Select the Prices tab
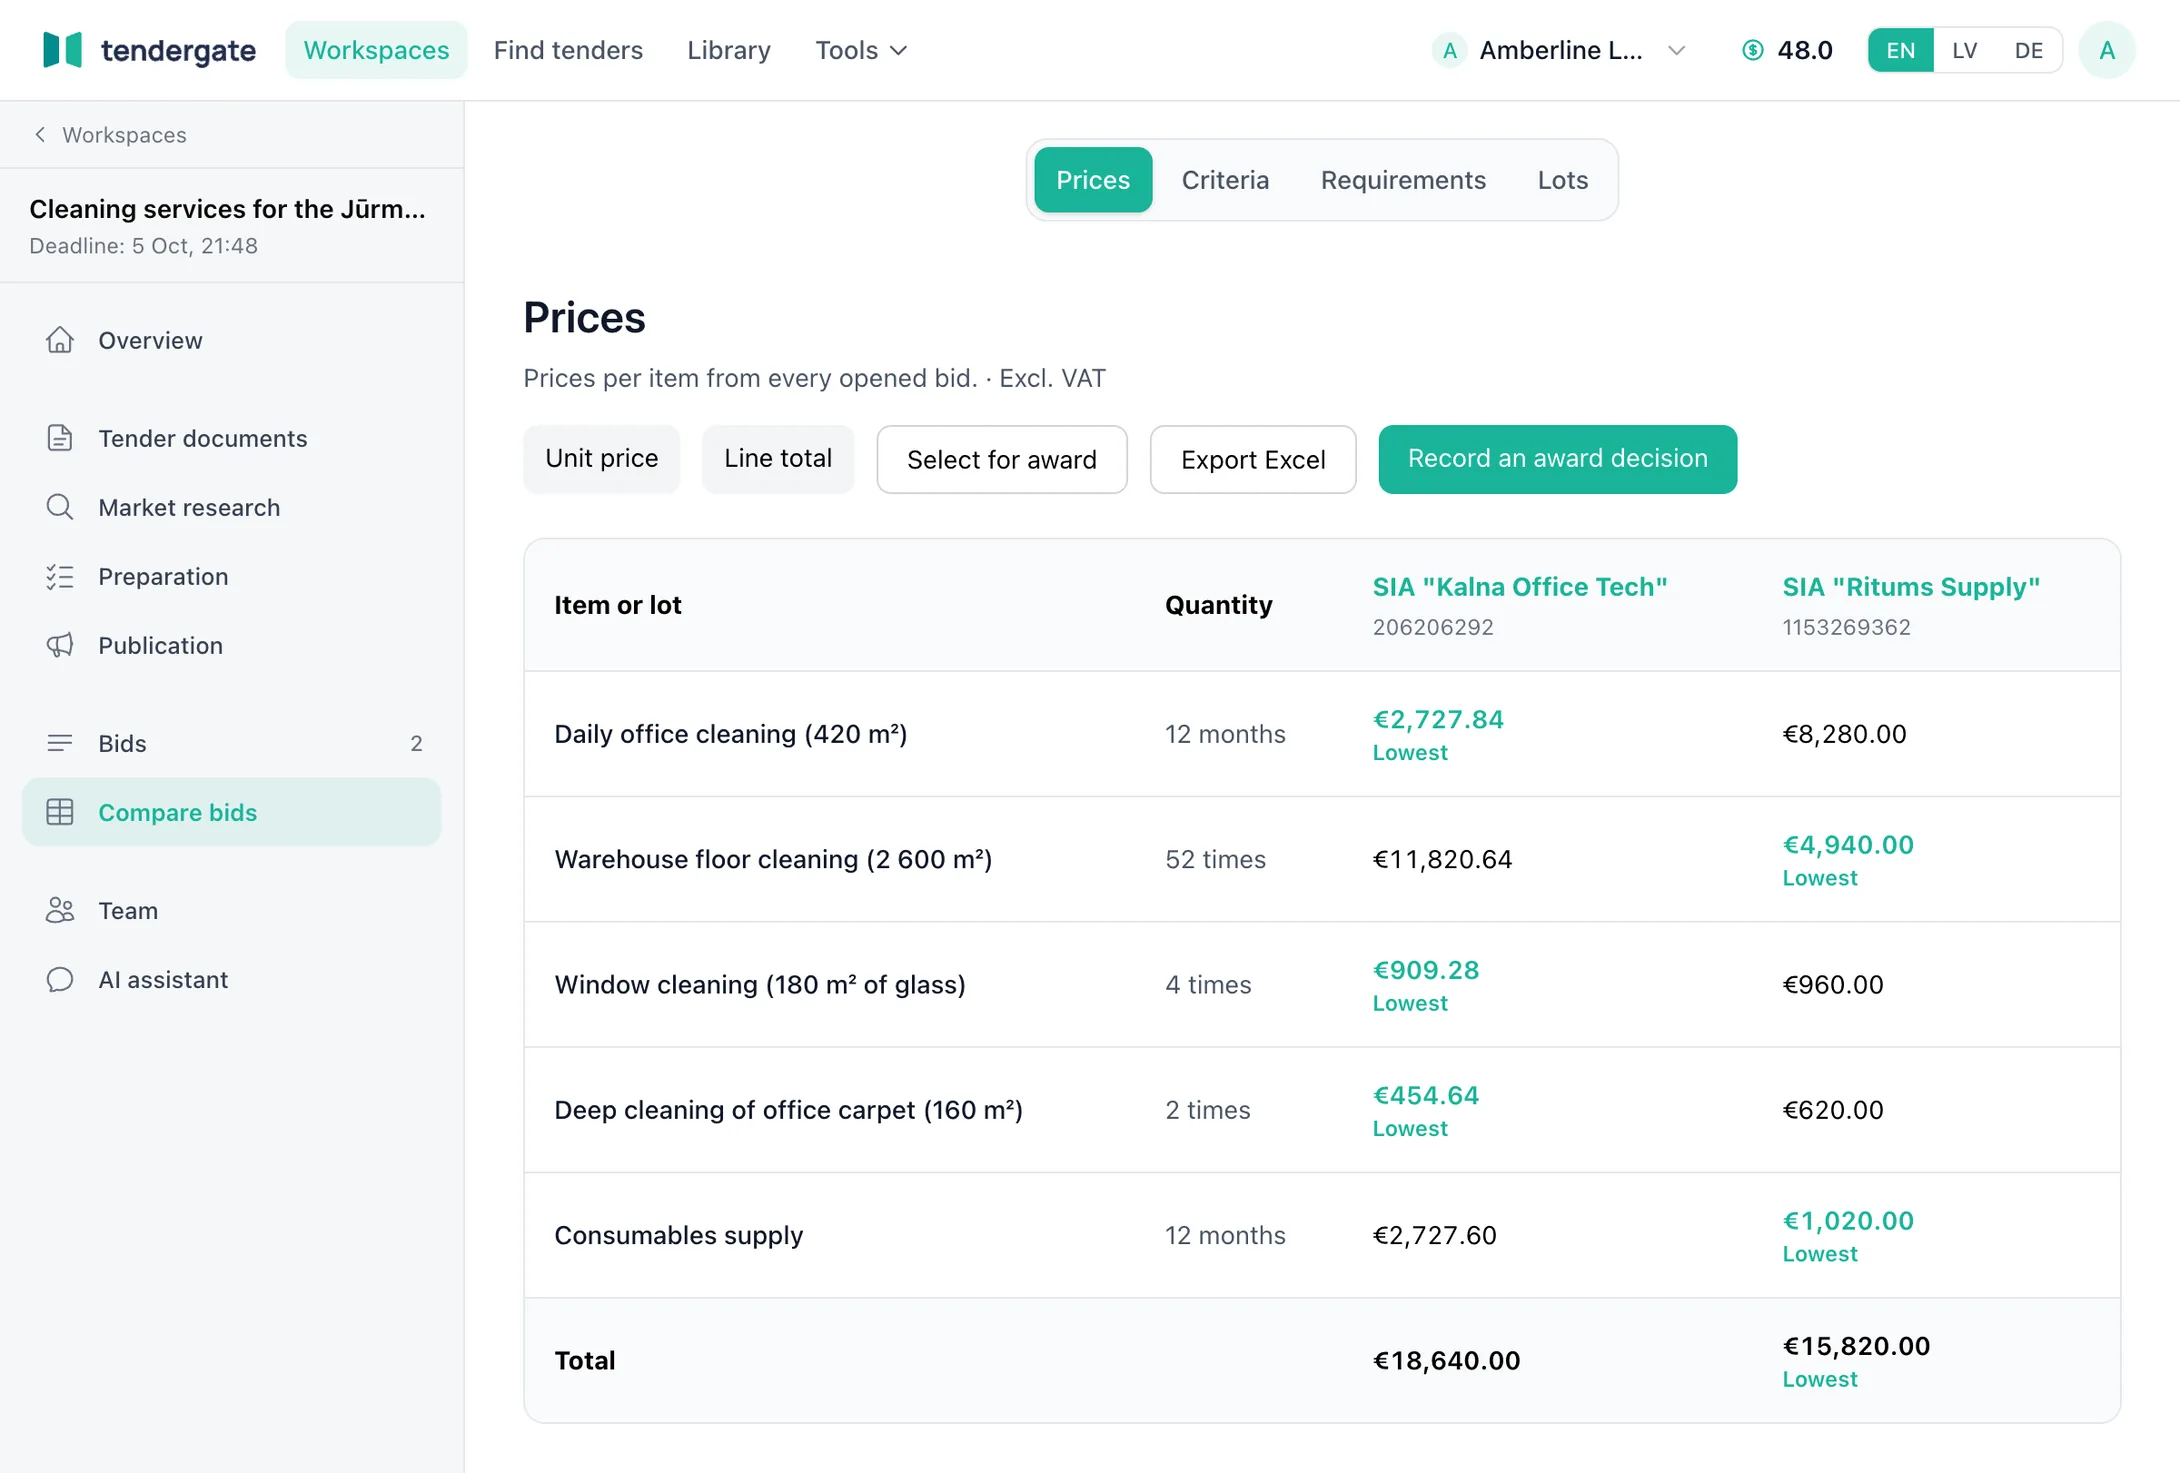This screenshot has height=1473, width=2180. [1092, 180]
